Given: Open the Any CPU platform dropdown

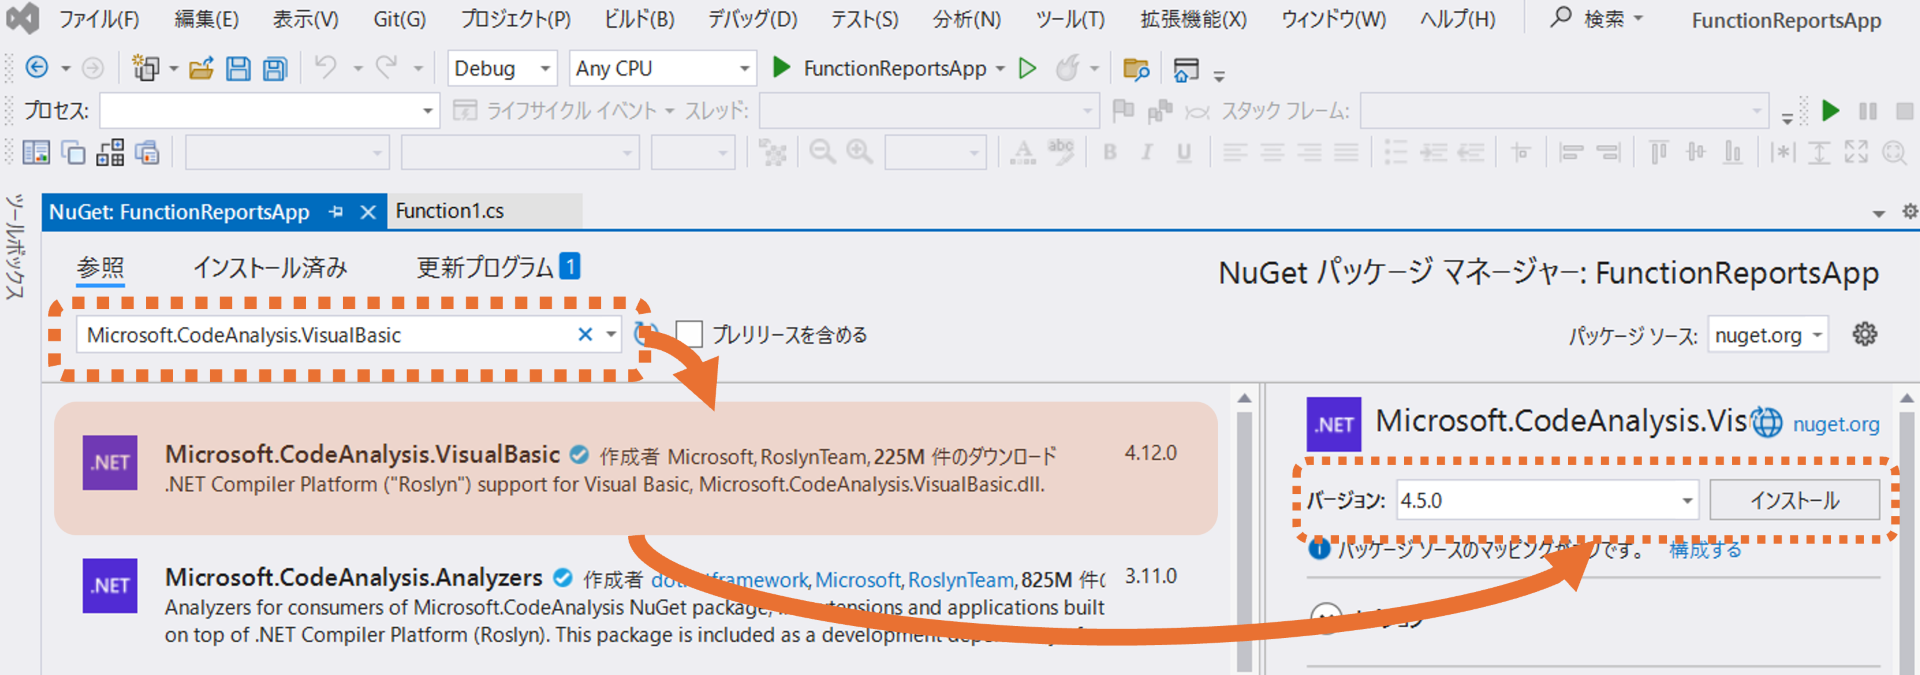Looking at the screenshot, I should (x=662, y=68).
